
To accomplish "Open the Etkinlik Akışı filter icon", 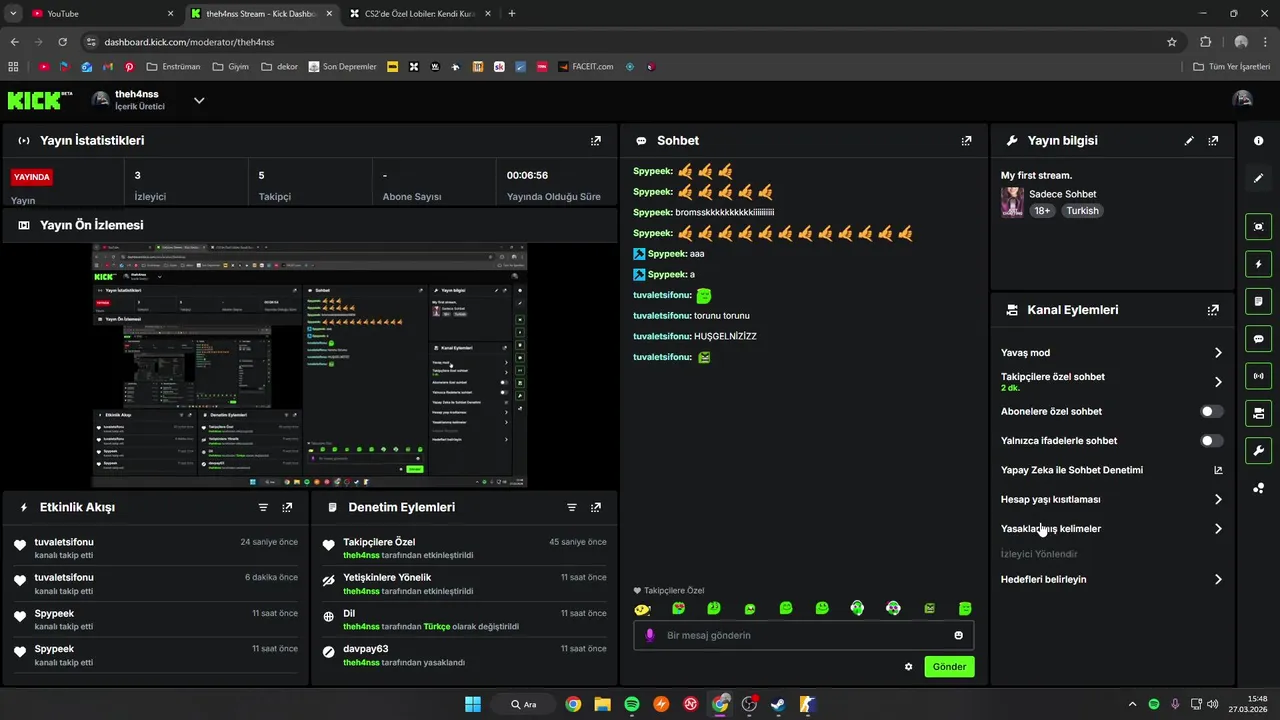I will (x=263, y=507).
